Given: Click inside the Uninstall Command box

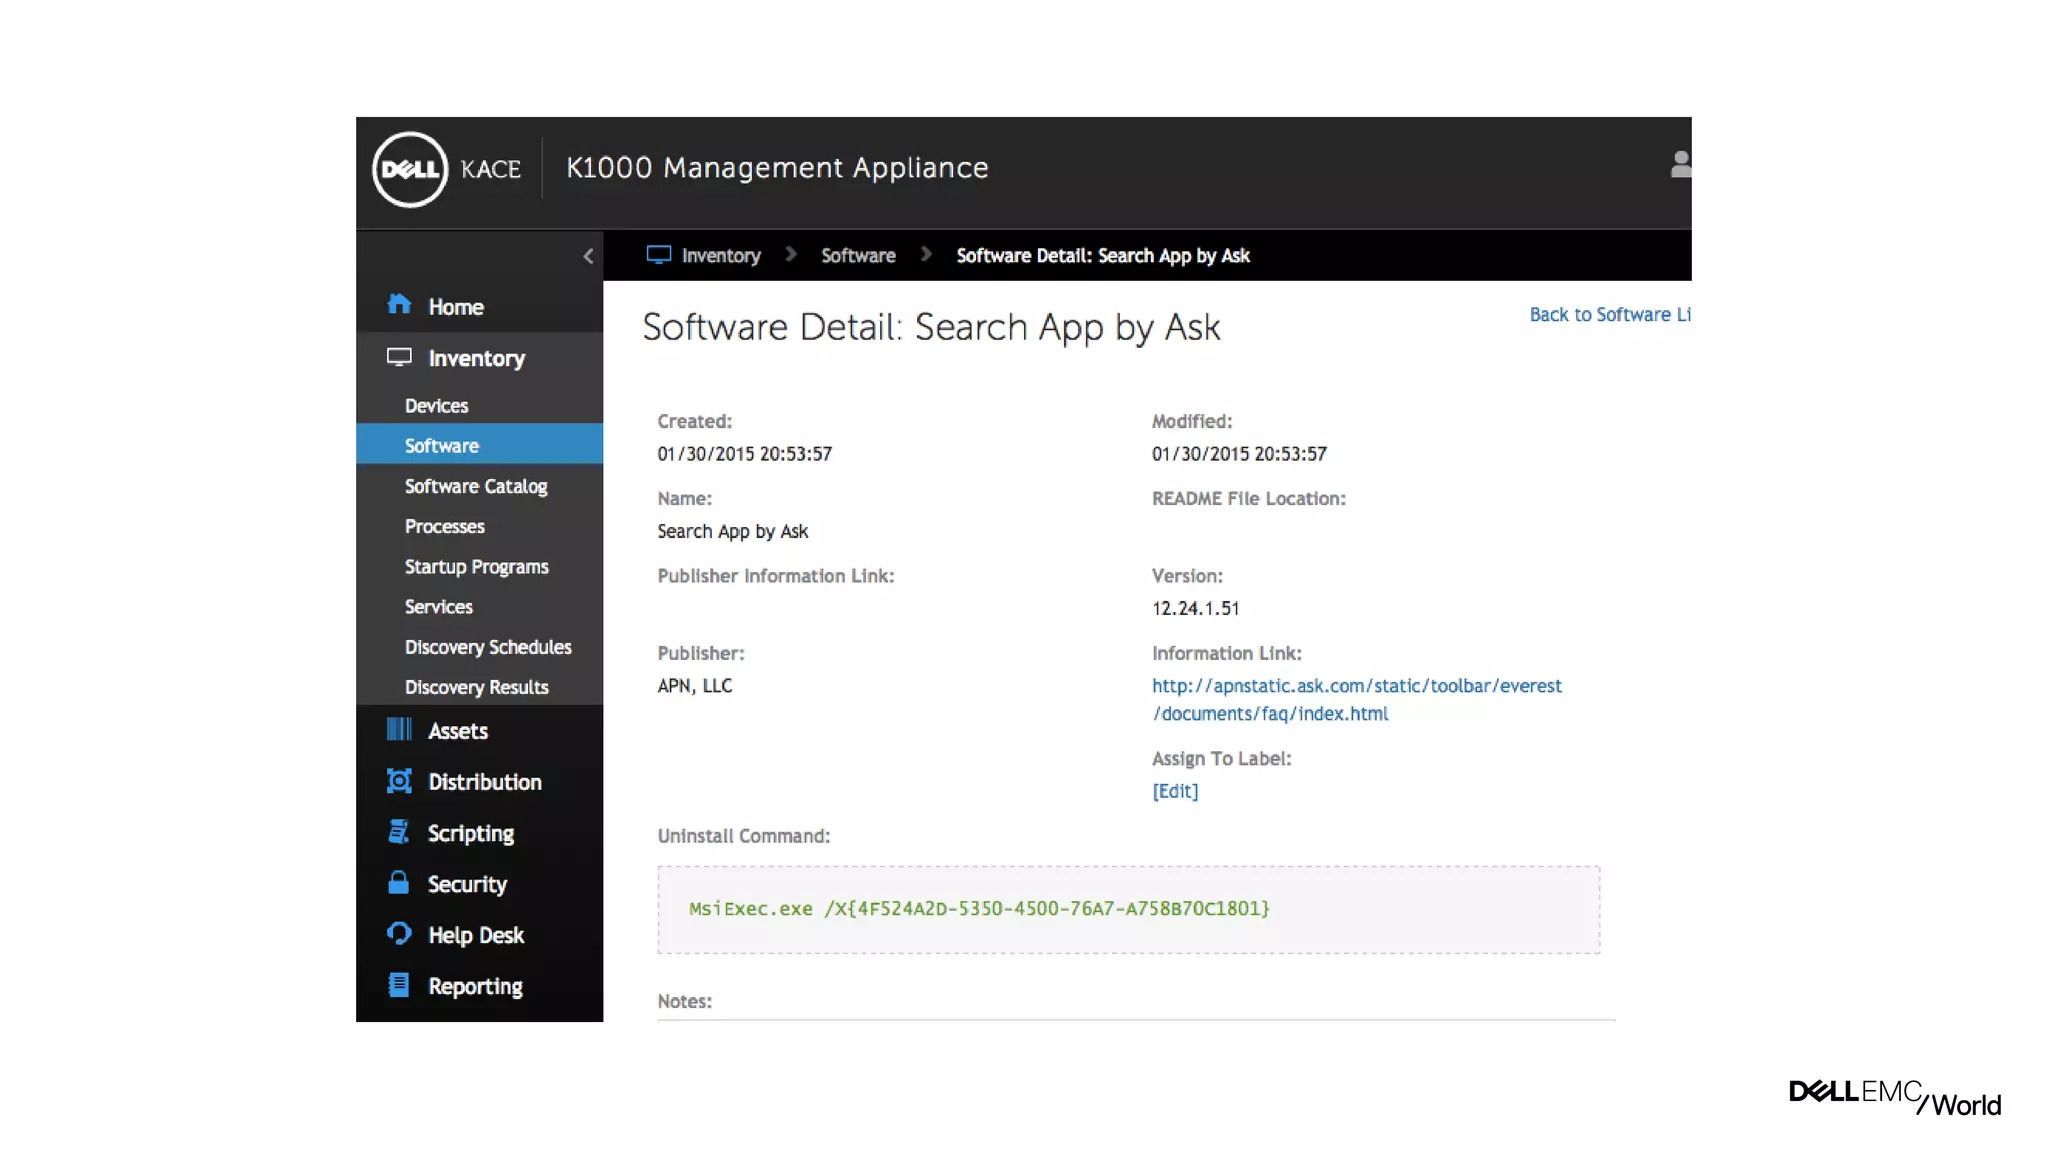Looking at the screenshot, I should 1128,909.
